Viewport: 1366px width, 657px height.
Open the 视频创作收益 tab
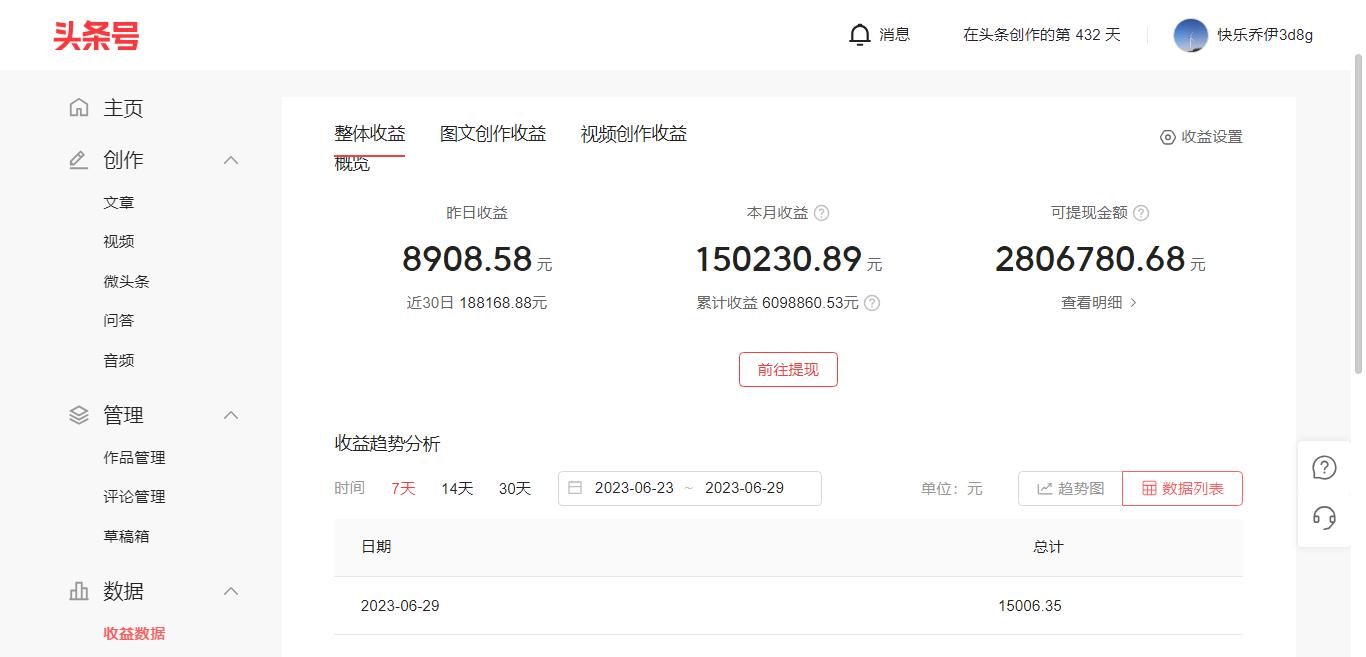coord(632,133)
